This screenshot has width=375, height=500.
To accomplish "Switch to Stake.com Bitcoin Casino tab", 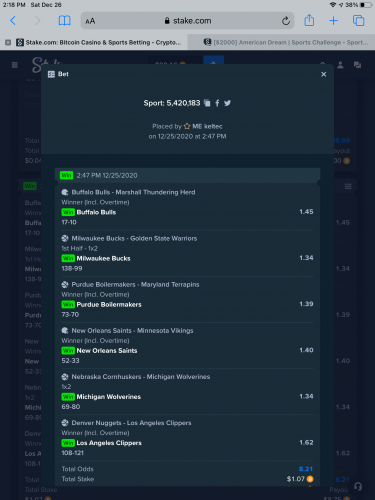I will coord(98,42).
